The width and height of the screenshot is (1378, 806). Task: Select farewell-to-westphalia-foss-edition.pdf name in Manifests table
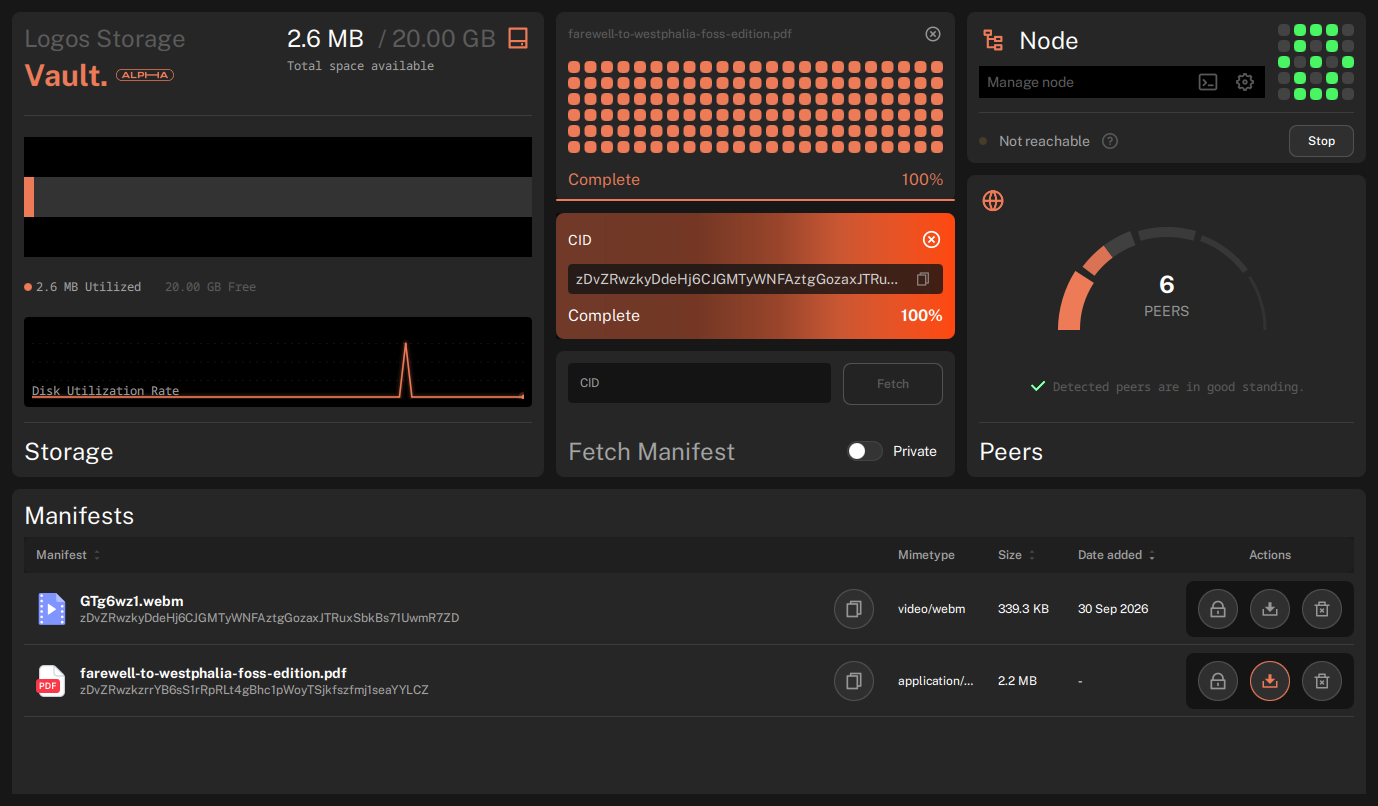(x=213, y=673)
